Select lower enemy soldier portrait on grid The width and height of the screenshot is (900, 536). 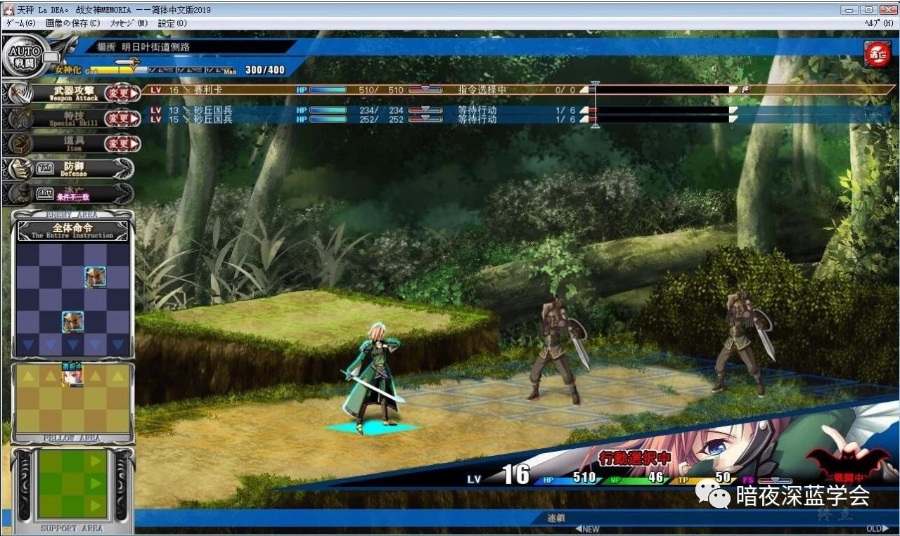coord(72,321)
